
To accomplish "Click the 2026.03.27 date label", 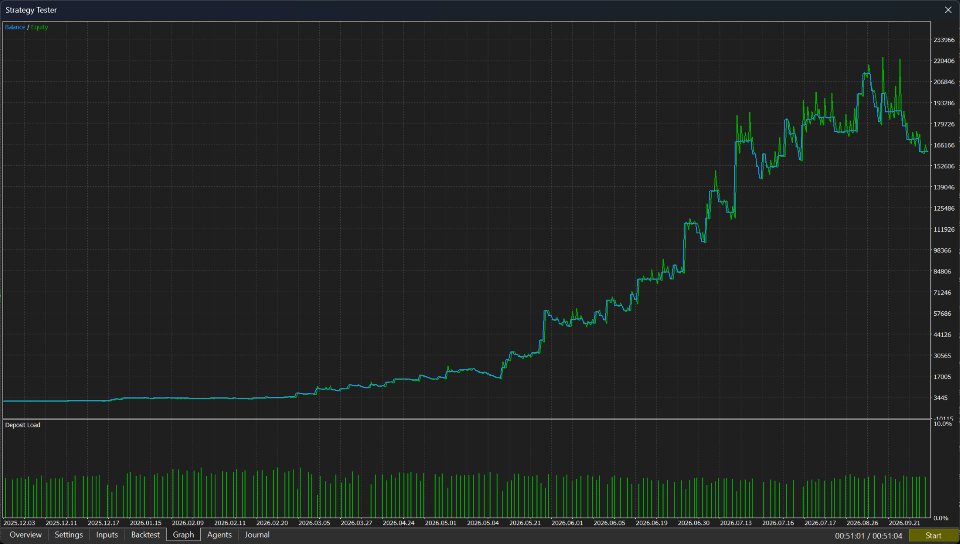I will point(356,523).
